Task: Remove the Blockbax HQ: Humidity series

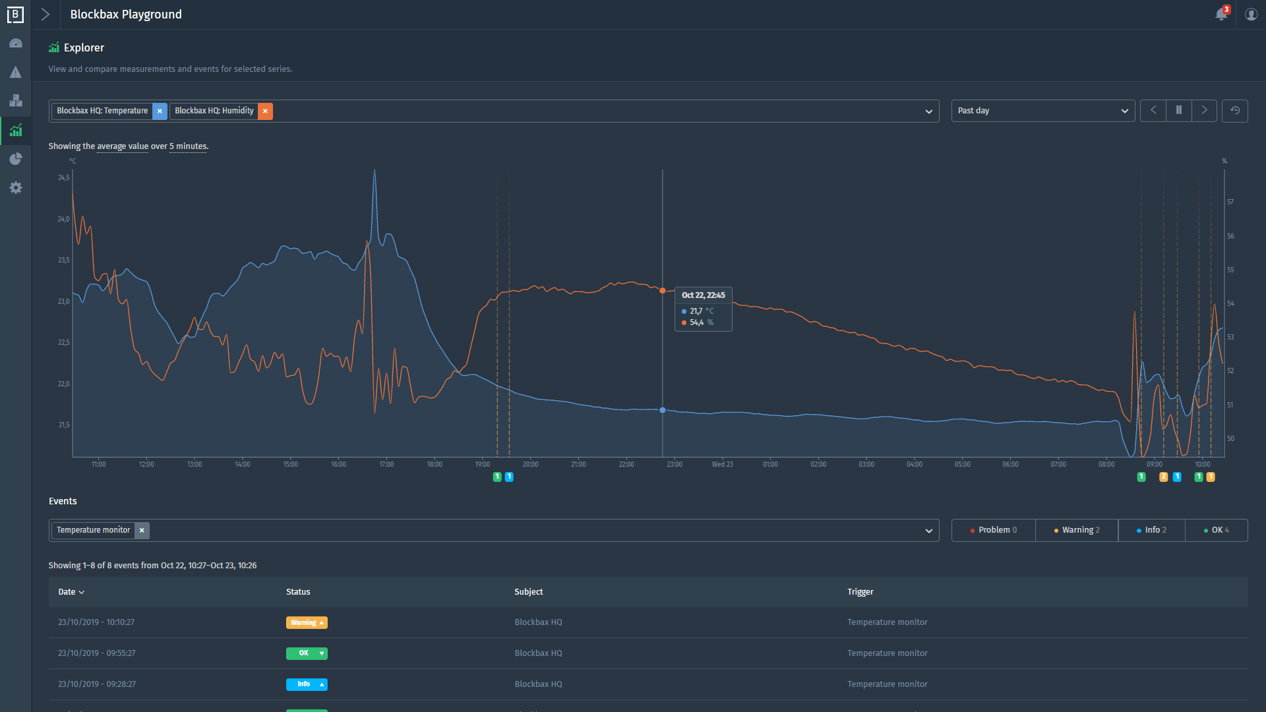Action: tap(265, 111)
